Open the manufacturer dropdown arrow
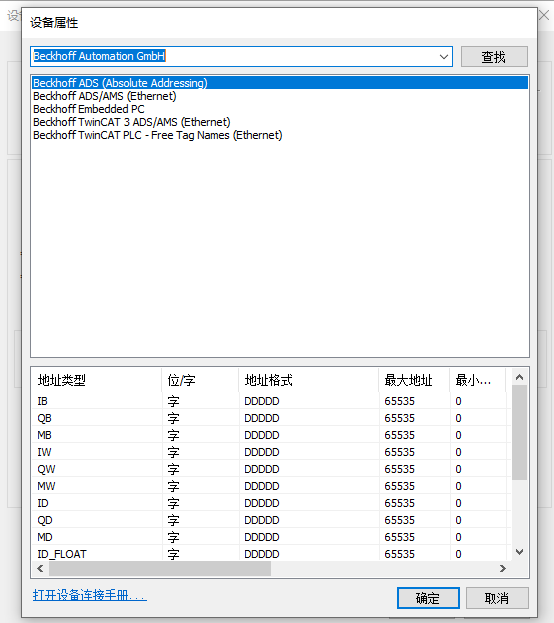 [x=444, y=56]
